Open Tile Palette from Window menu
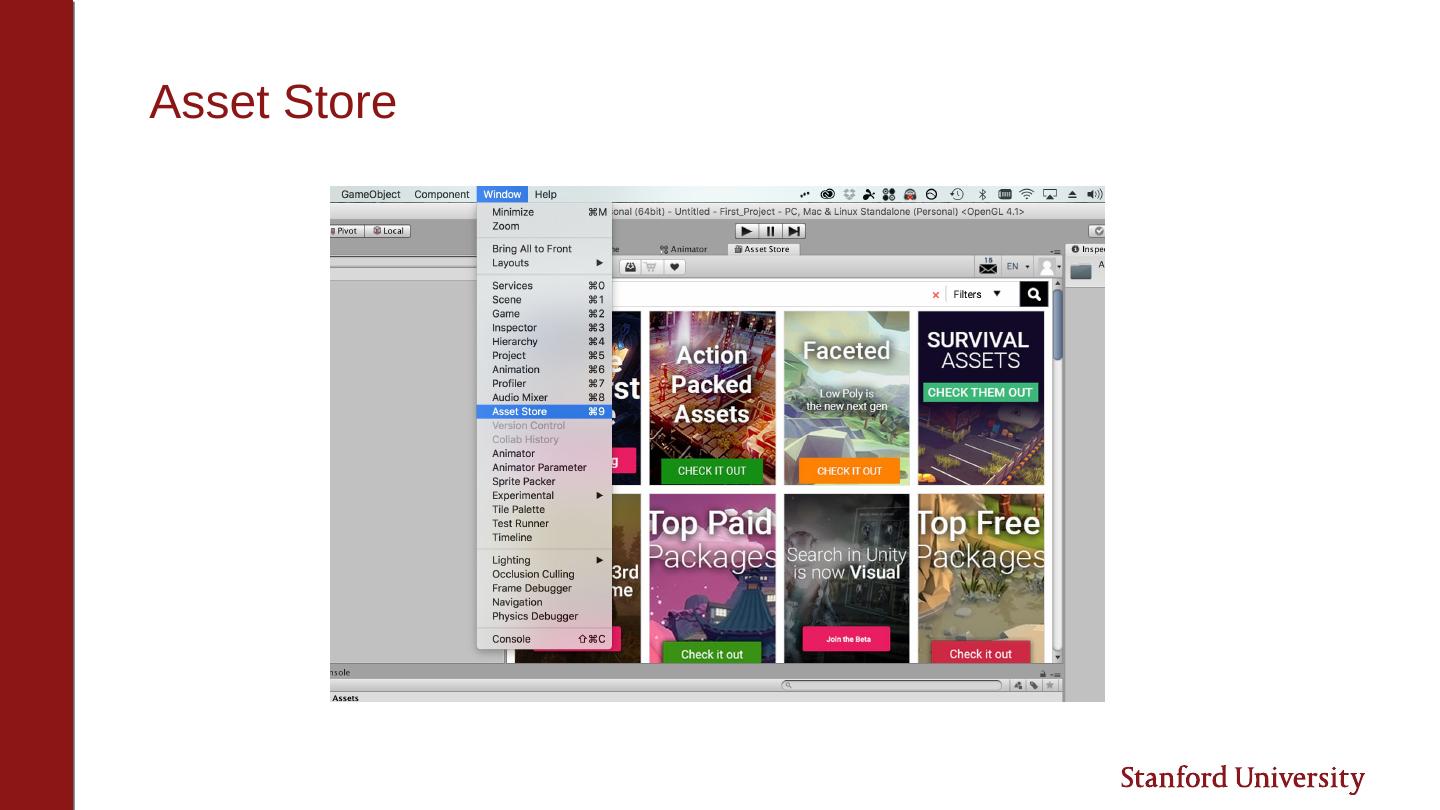This screenshot has width=1440, height=810. tap(544, 510)
